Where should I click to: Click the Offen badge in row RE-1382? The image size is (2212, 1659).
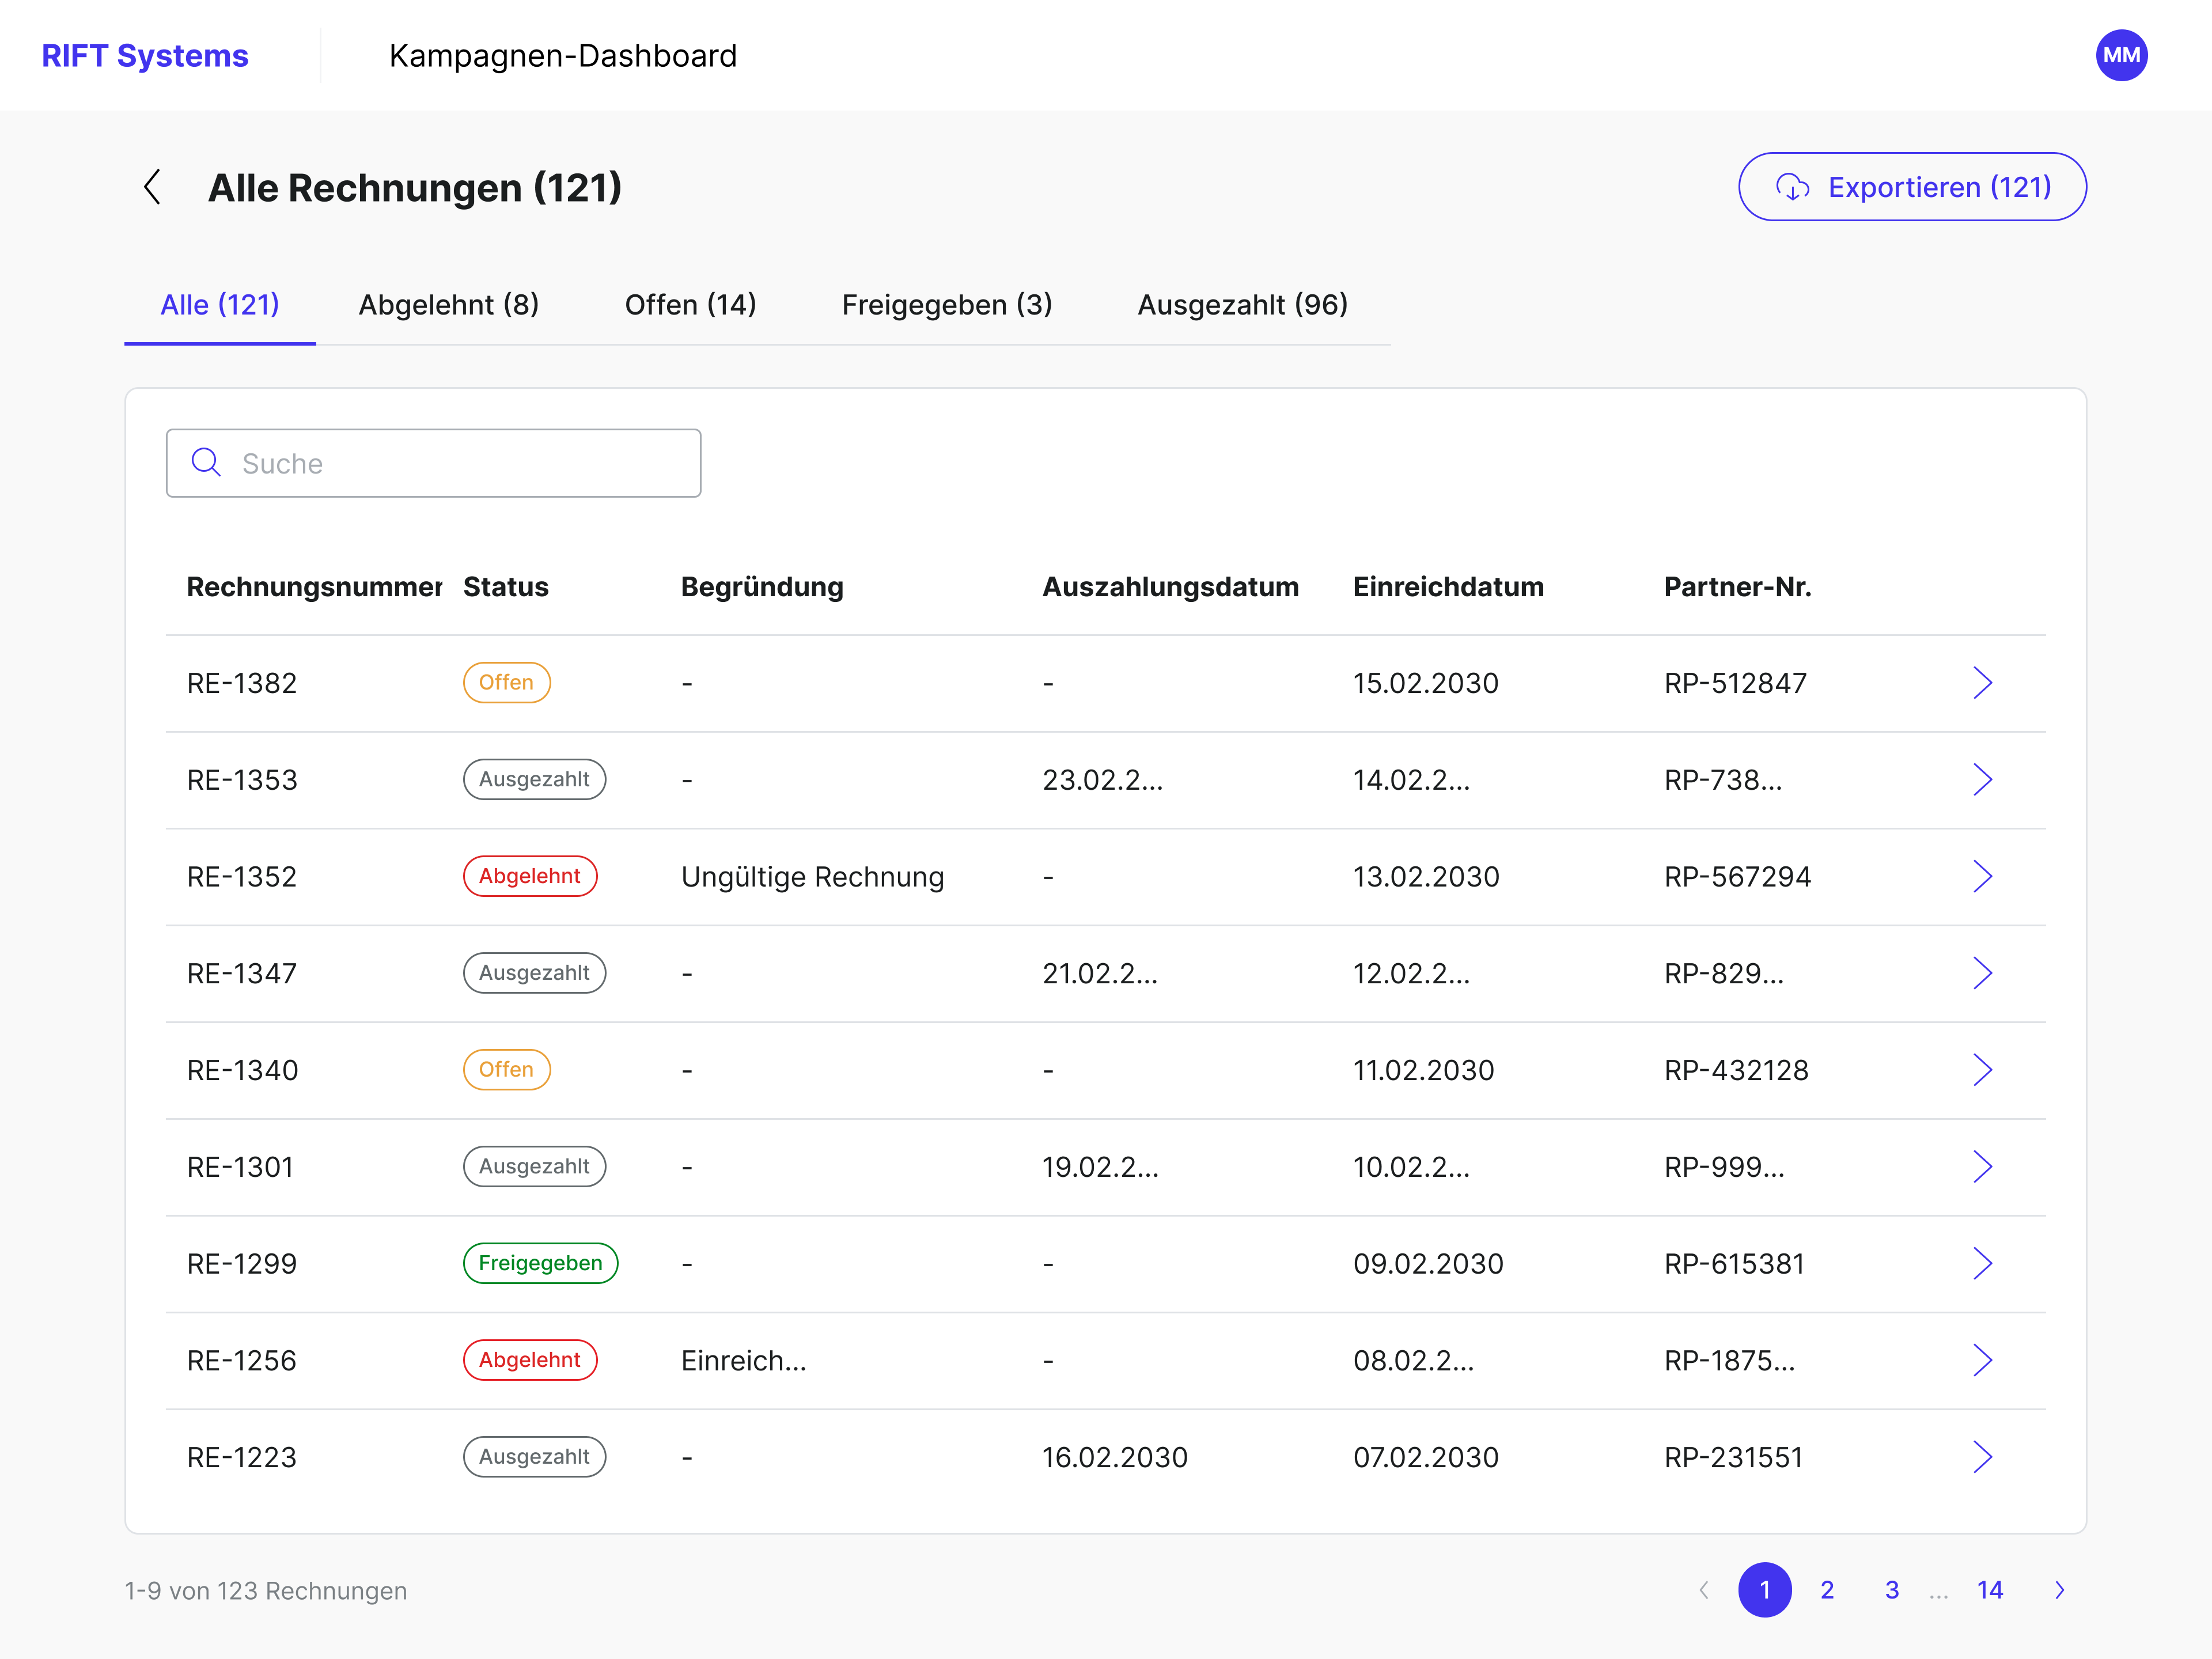(506, 683)
